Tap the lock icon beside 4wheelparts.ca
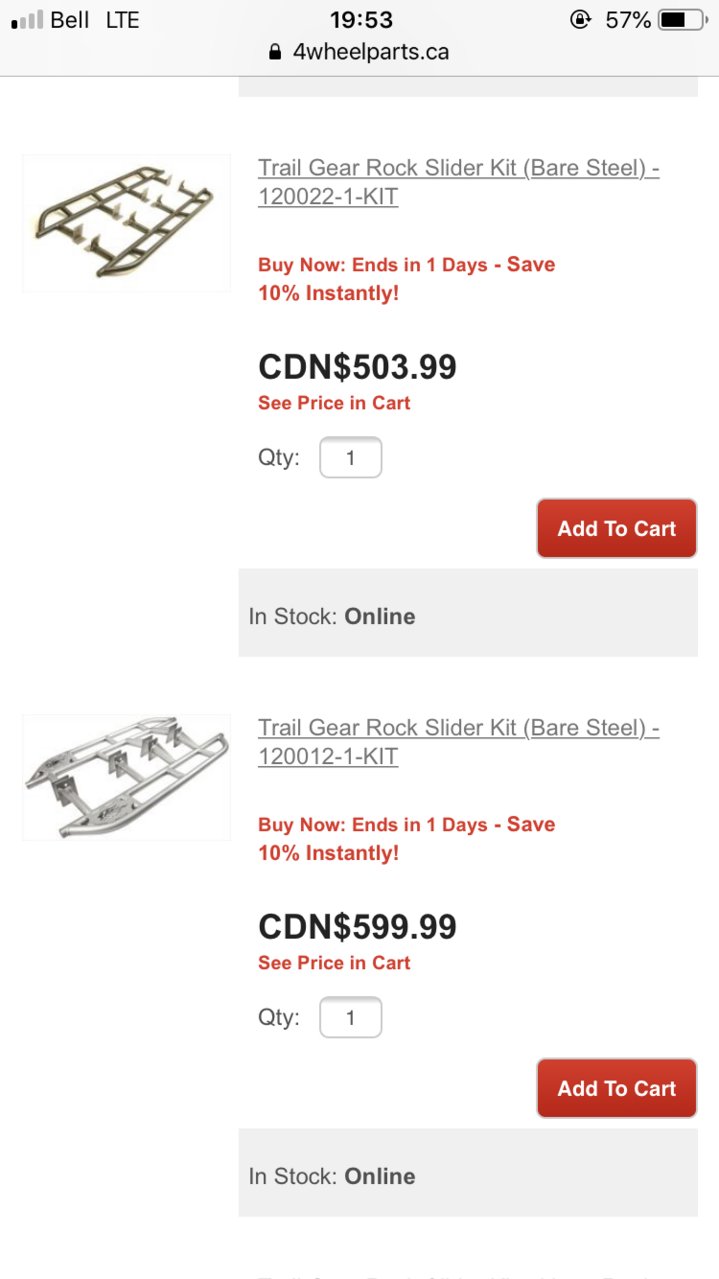Image resolution: width=719 pixels, height=1279 pixels. [x=276, y=52]
